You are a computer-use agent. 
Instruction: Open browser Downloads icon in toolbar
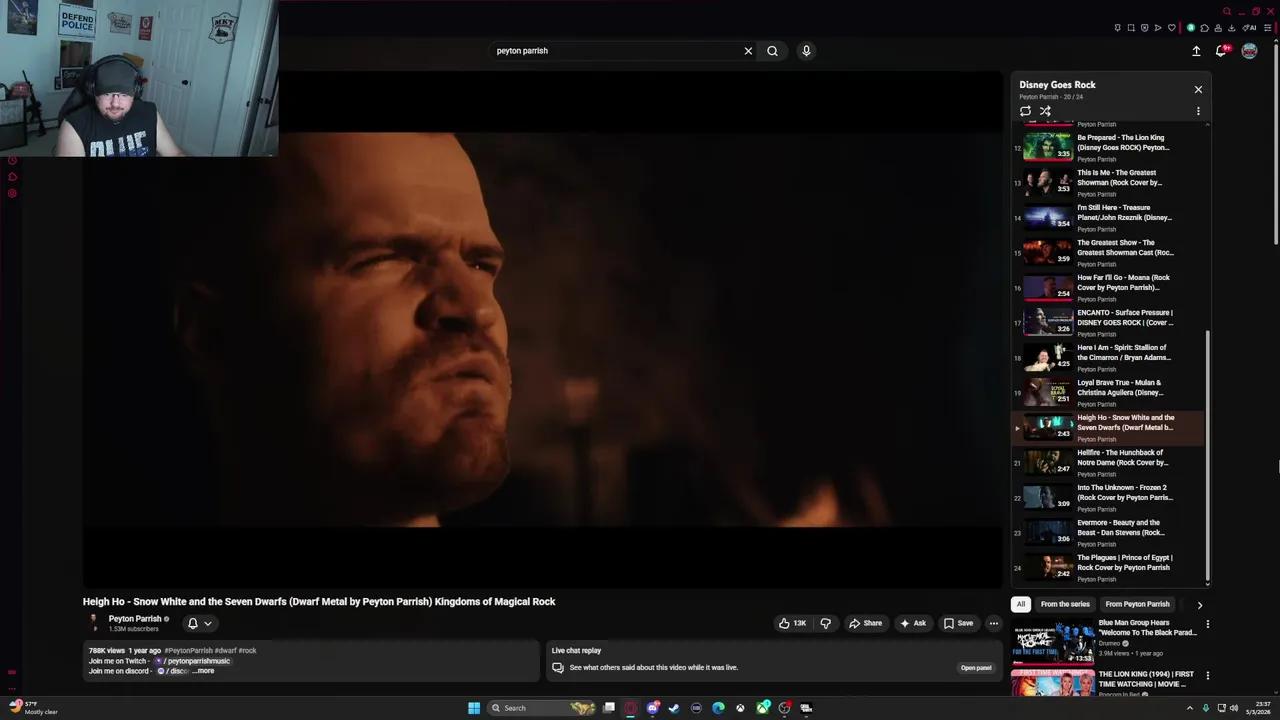click(1231, 28)
